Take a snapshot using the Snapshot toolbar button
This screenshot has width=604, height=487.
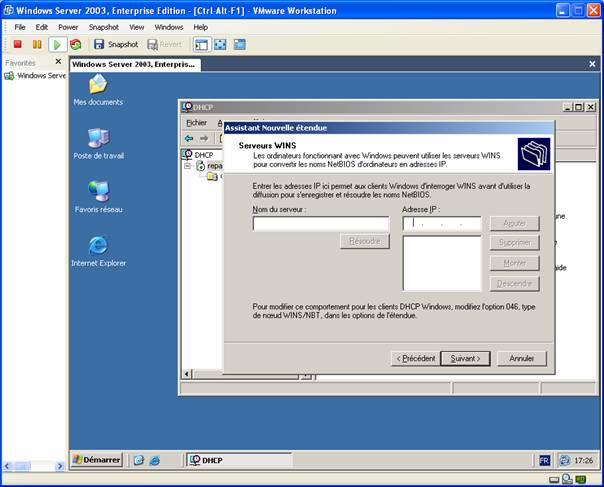[116, 44]
